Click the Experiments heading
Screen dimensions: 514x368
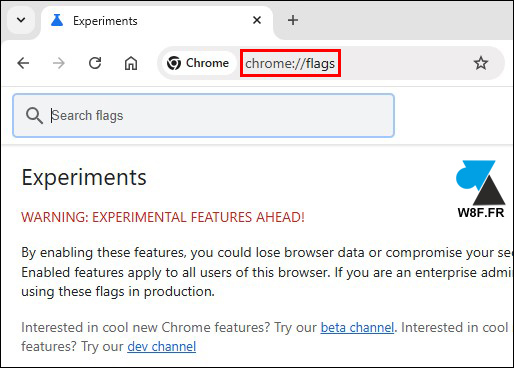pyautogui.click(x=84, y=178)
